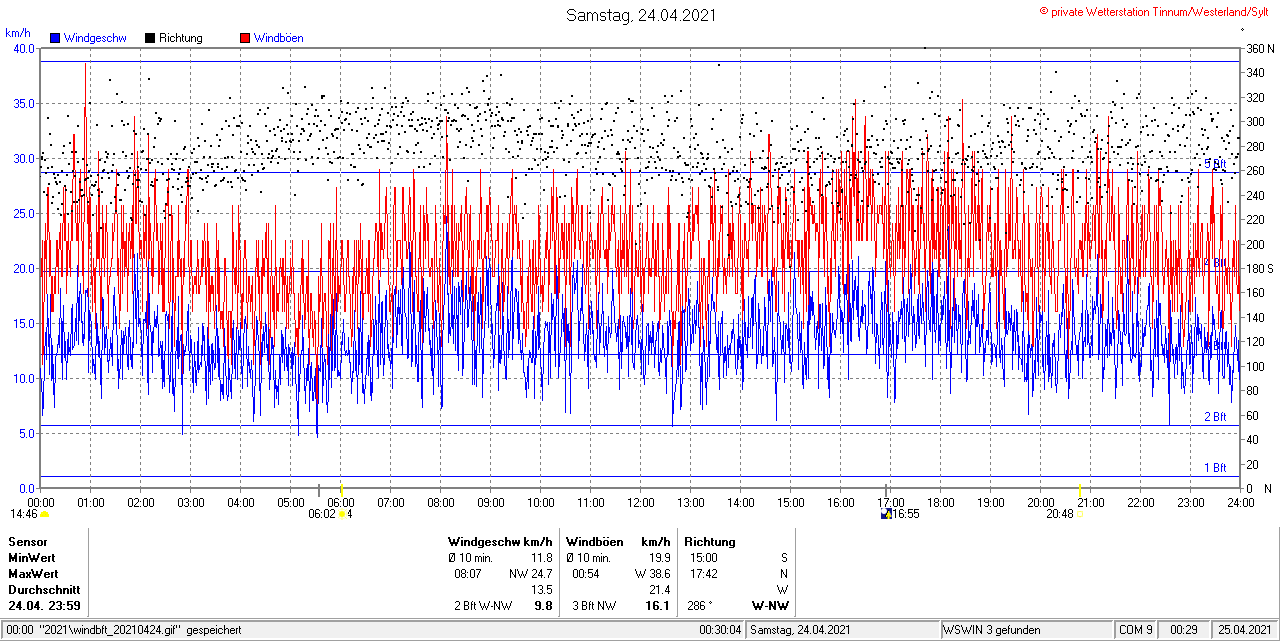Click the Windgeschw km/h column header
This screenshot has height=641, width=1280.
point(500,542)
